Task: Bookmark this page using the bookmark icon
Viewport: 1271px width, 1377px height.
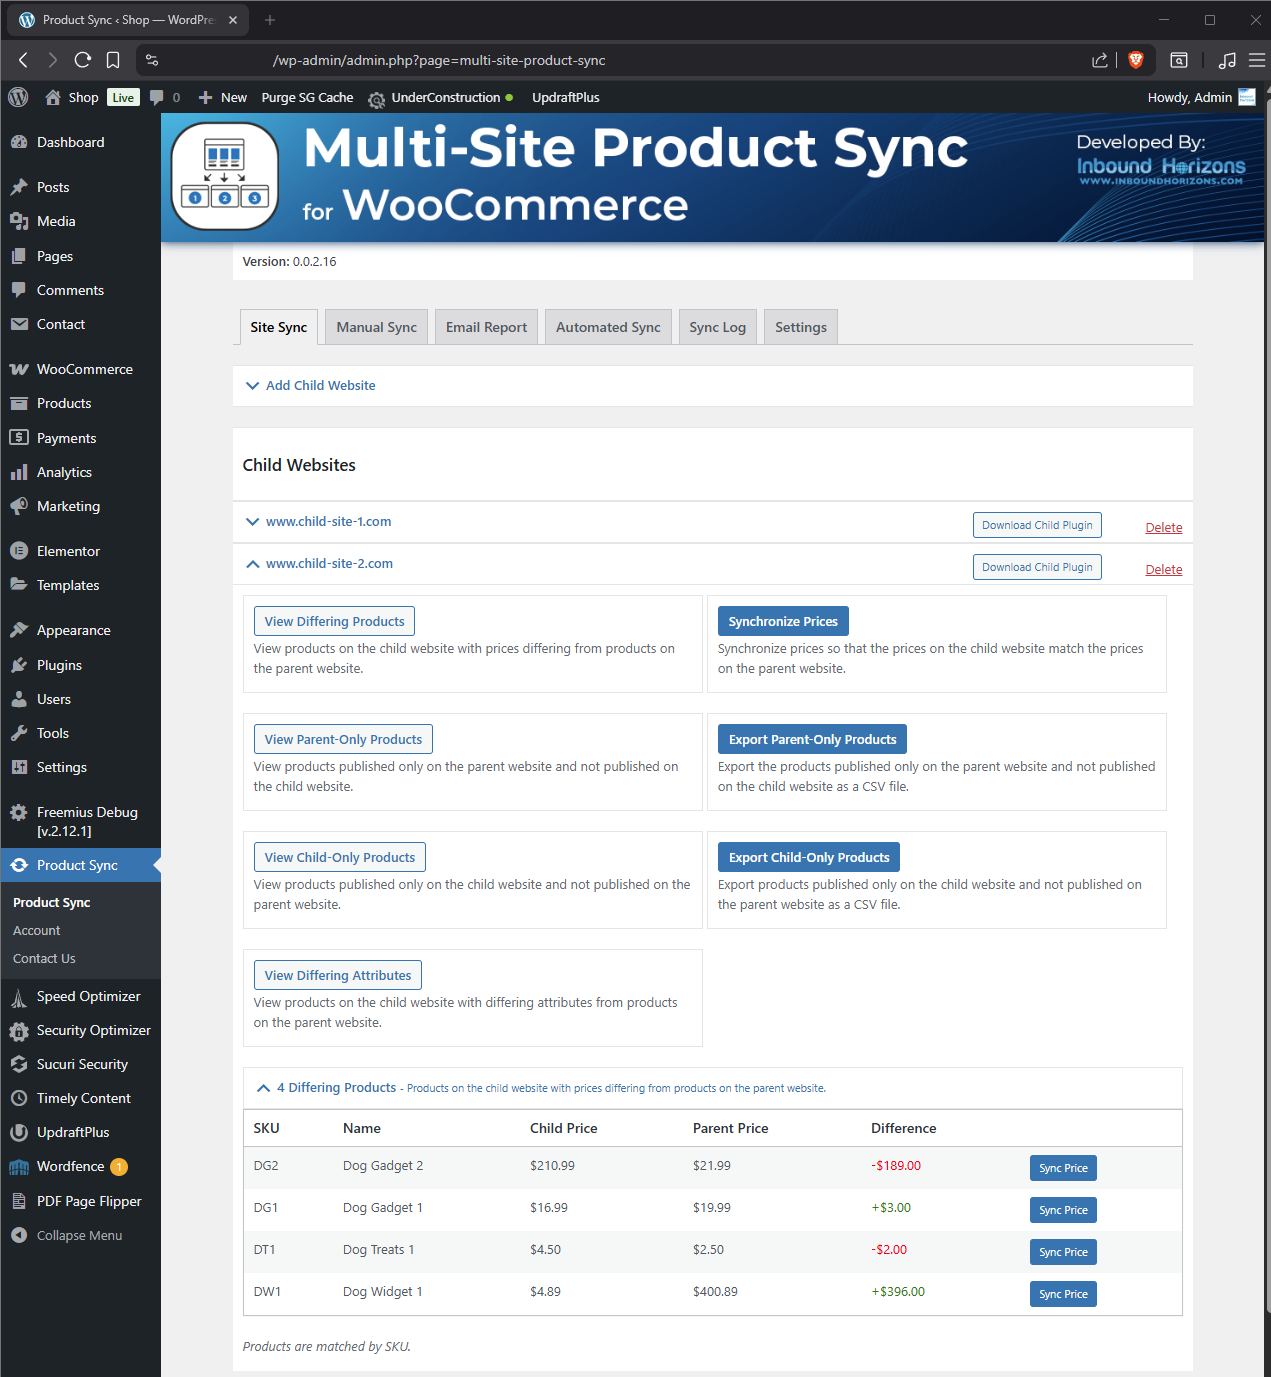Action: point(113,60)
